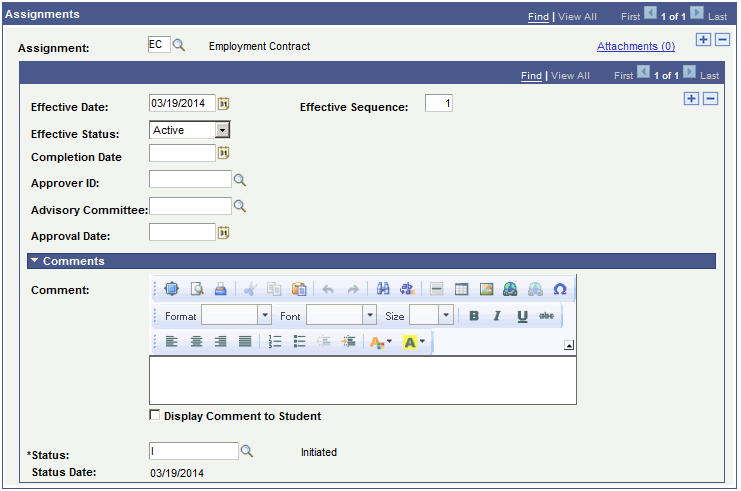Open the Font dropdown in editor
Screen dimensions: 741x491
tap(370, 315)
